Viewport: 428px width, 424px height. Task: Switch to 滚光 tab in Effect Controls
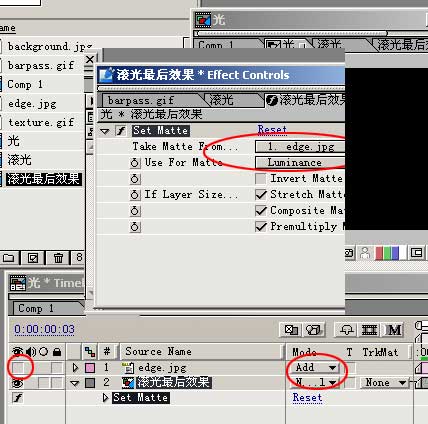point(221,100)
